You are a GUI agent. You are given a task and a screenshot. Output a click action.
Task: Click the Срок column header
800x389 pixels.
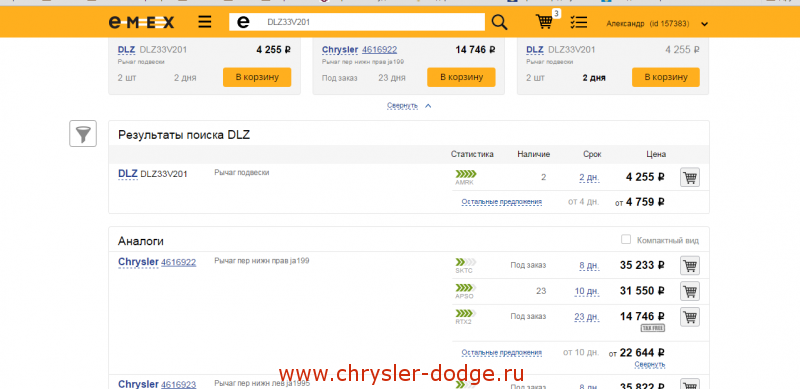pos(593,154)
